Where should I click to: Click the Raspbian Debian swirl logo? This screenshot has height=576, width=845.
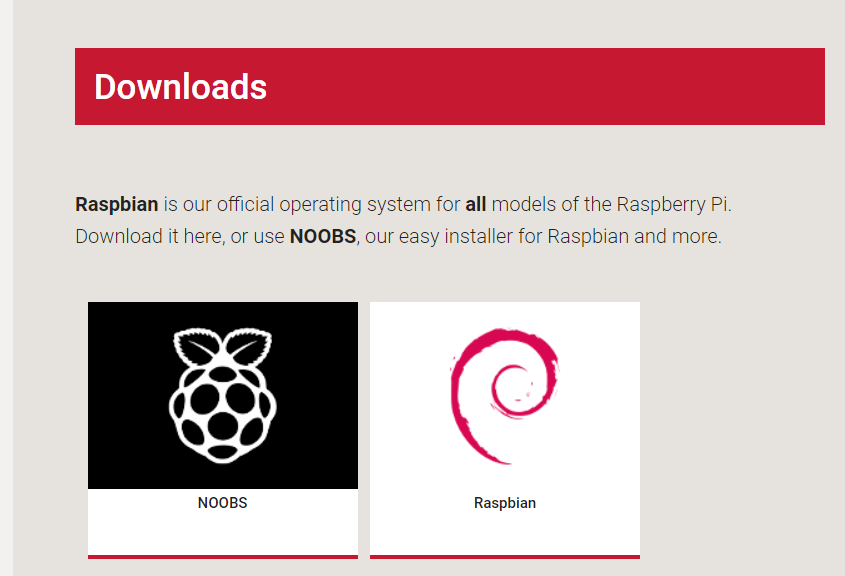pyautogui.click(x=504, y=395)
